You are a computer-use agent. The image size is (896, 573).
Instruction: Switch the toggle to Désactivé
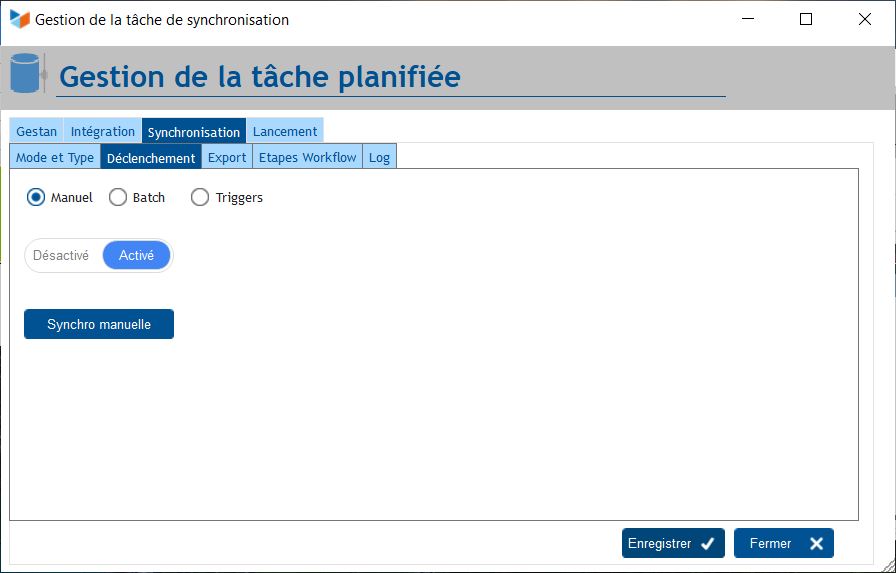62,256
